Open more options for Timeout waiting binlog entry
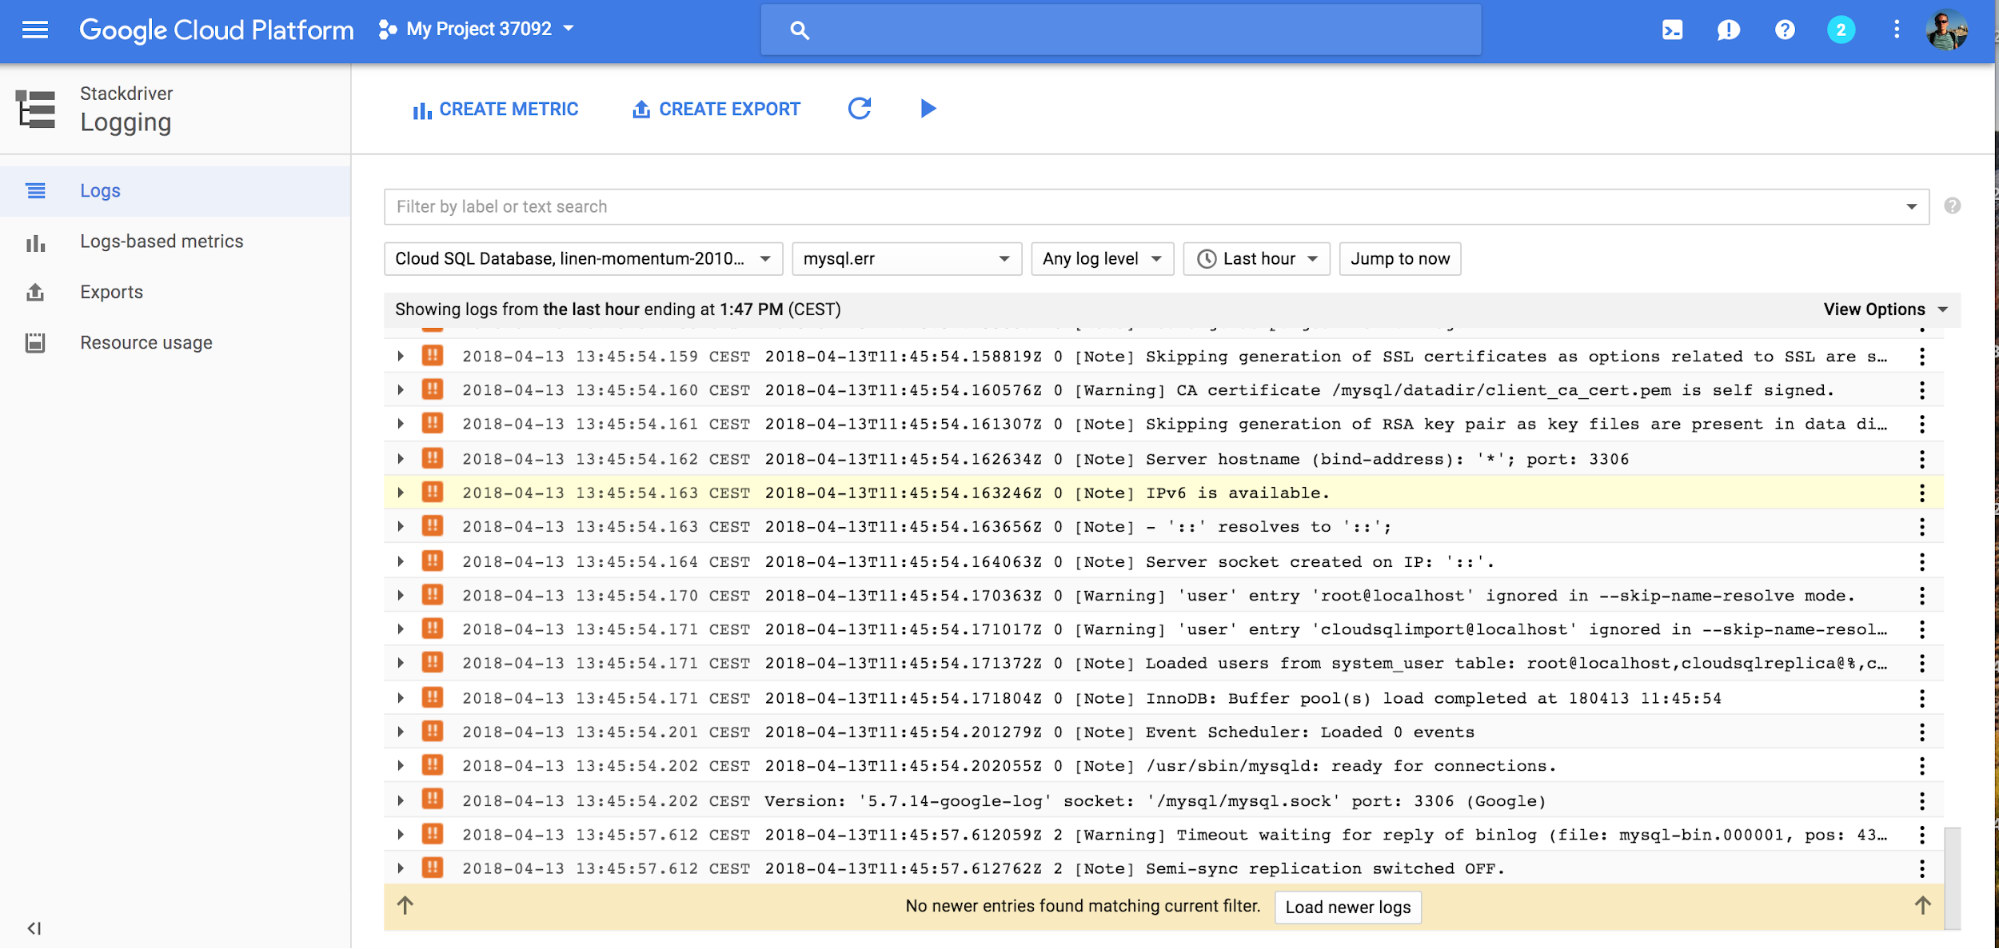The width and height of the screenshot is (1999, 949). (x=1922, y=834)
